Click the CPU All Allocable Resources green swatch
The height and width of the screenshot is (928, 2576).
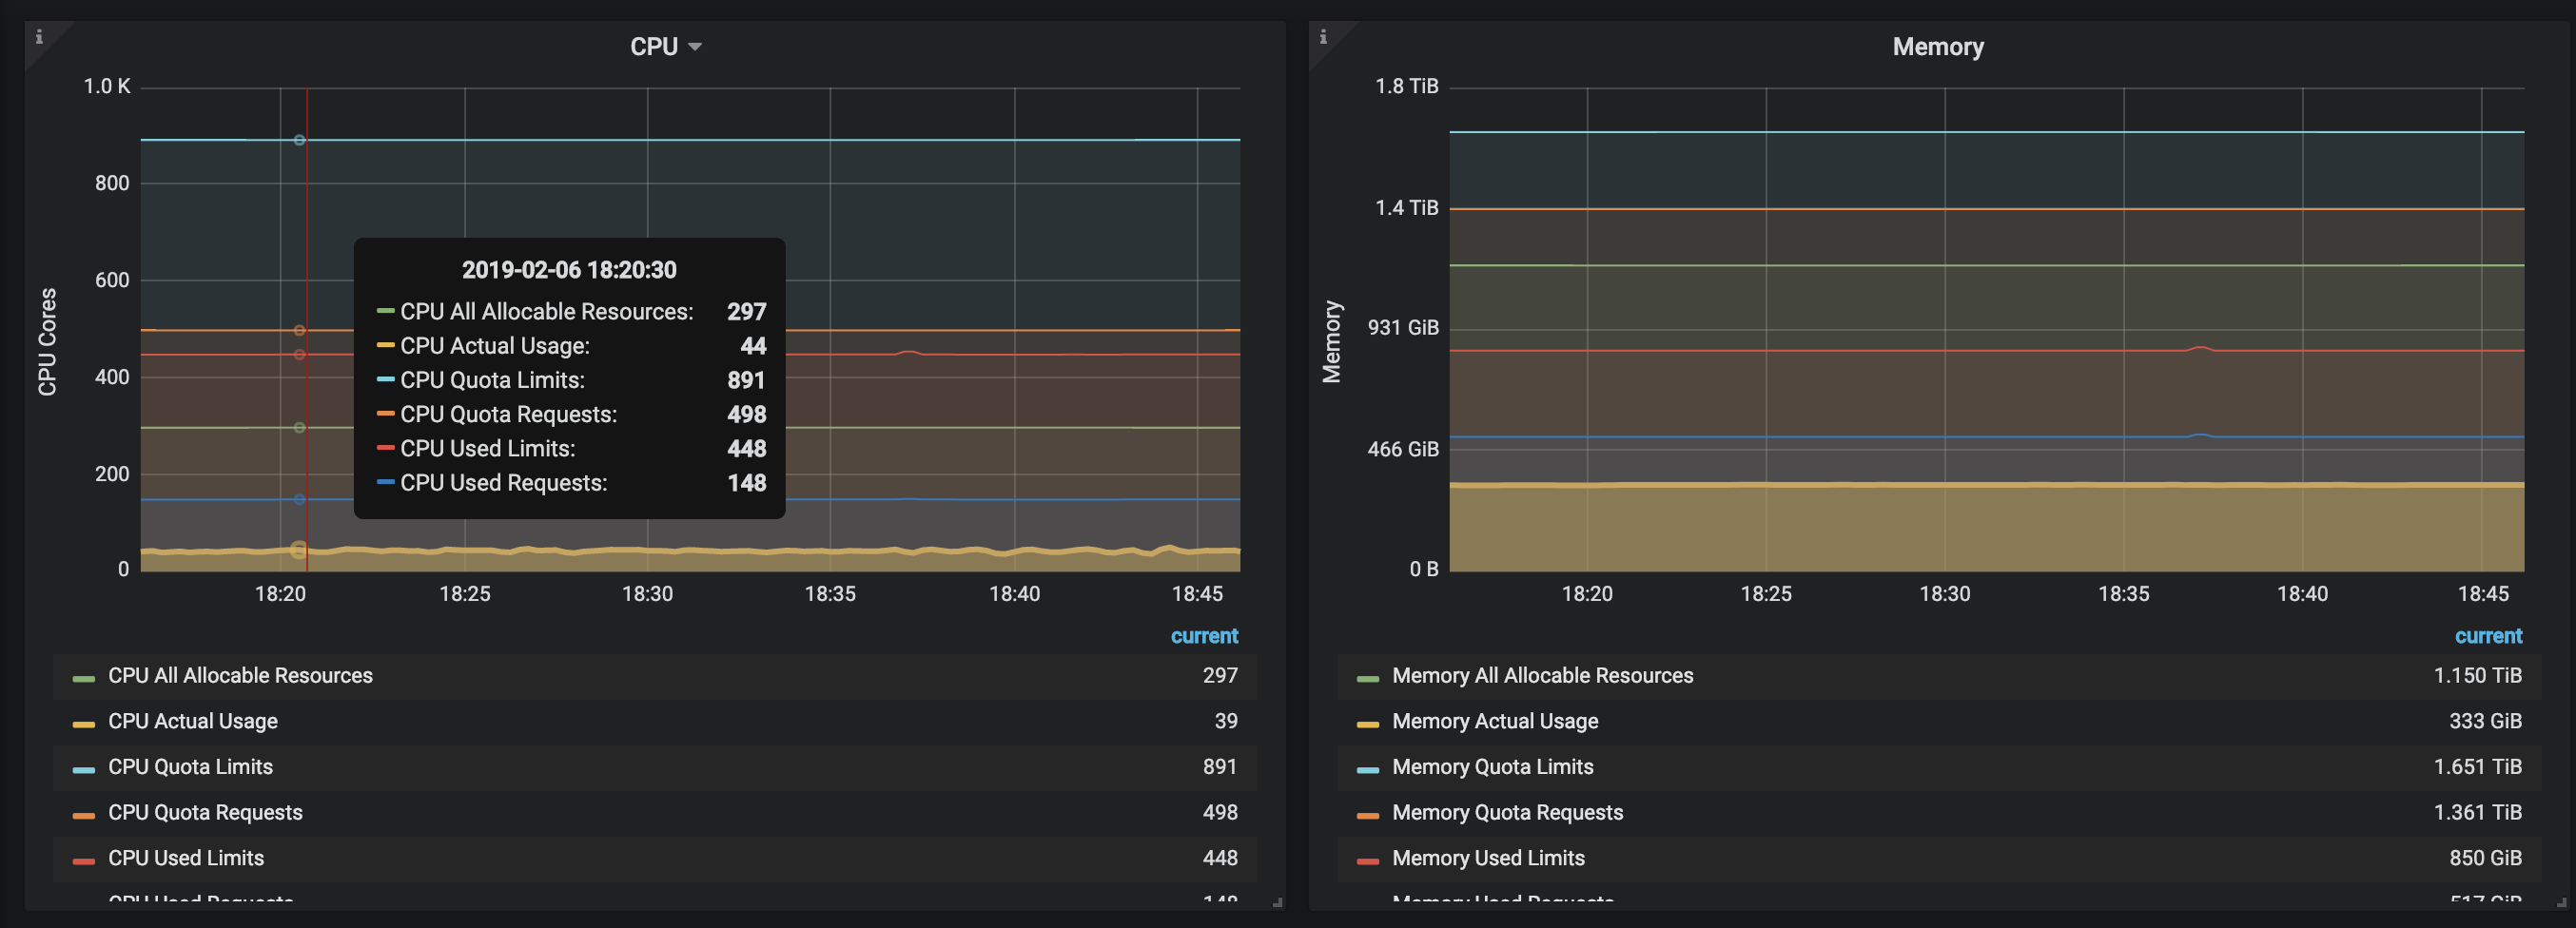point(84,678)
